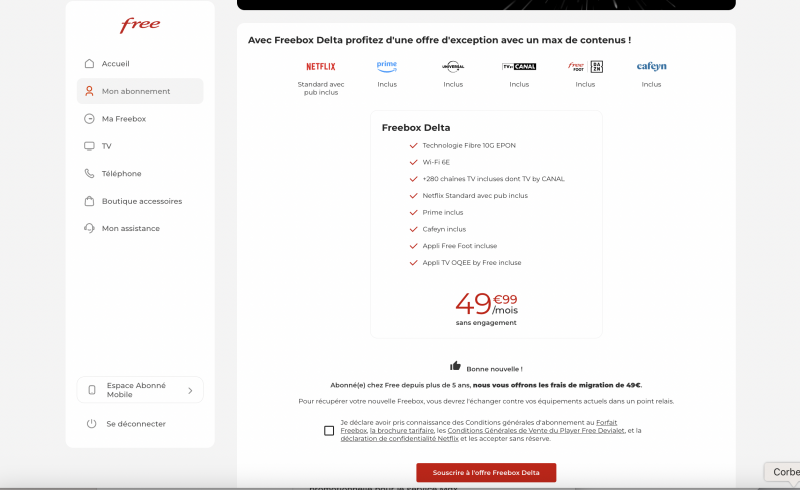
Task: Click the Mon assistance headset icon
Action: [90, 228]
